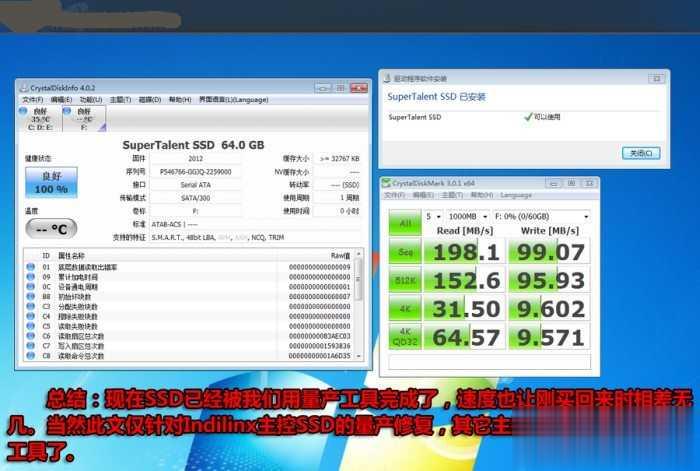Click 4K QD32 write result 9.571
The width and height of the screenshot is (700, 471).
click(550, 337)
